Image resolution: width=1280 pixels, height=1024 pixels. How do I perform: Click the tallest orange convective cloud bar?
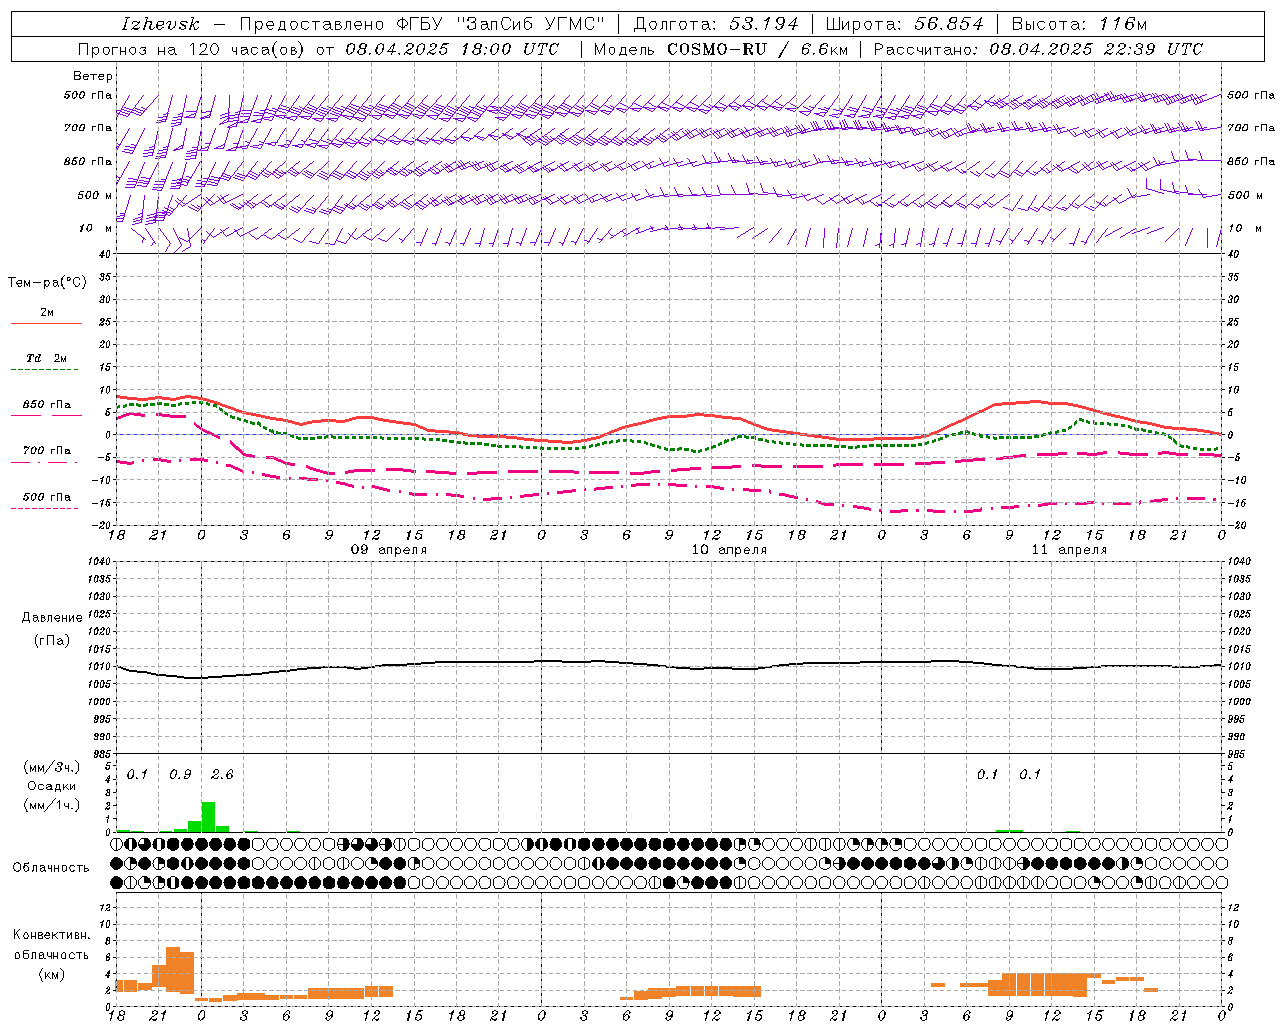click(x=172, y=969)
